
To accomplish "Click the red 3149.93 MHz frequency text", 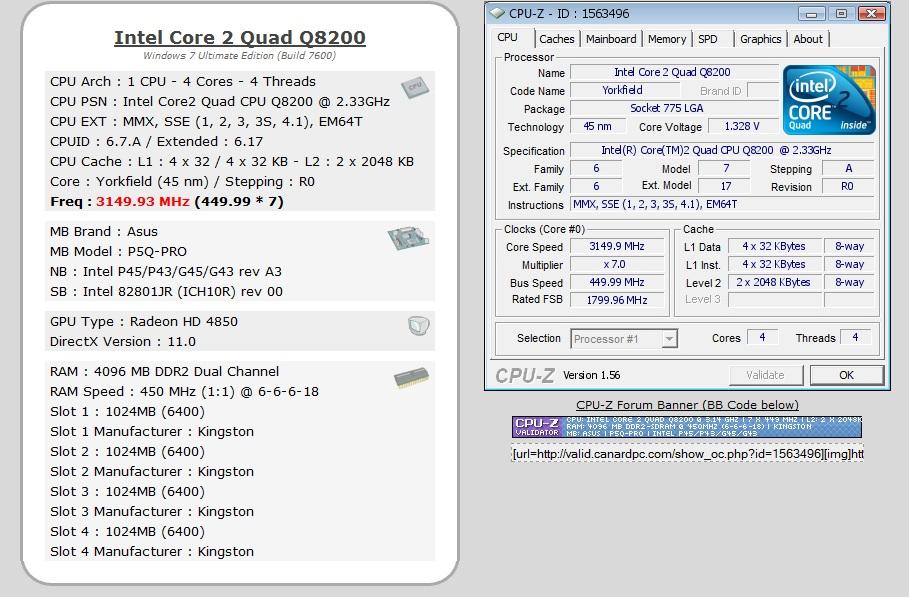I will tap(143, 202).
